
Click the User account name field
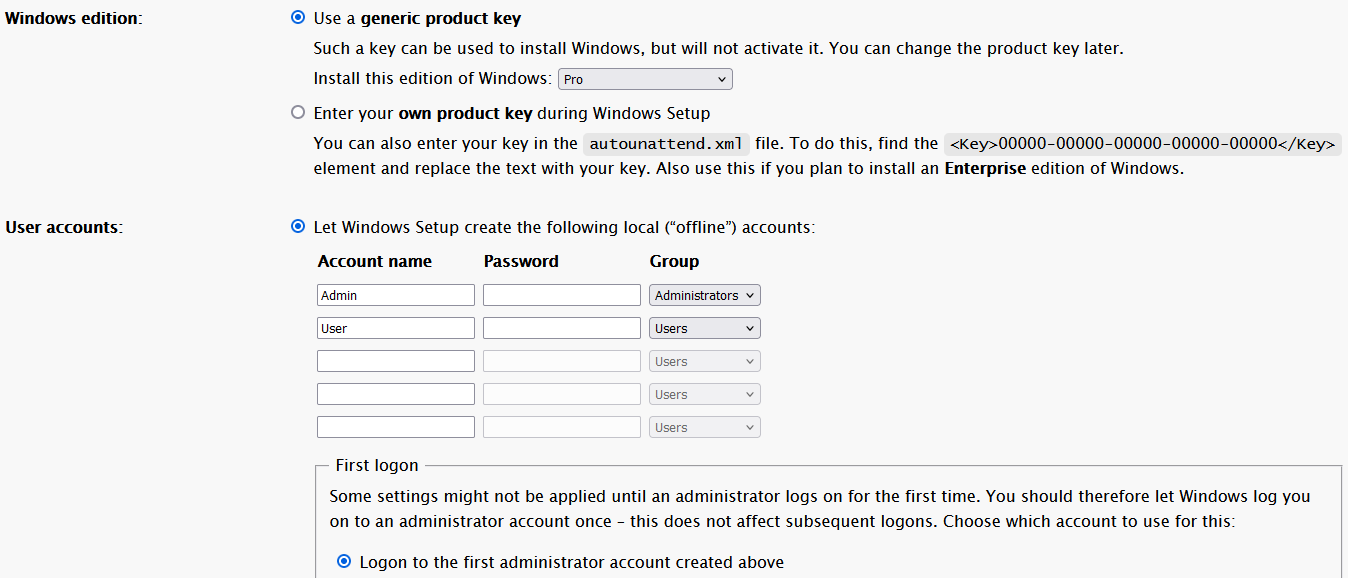click(x=396, y=328)
